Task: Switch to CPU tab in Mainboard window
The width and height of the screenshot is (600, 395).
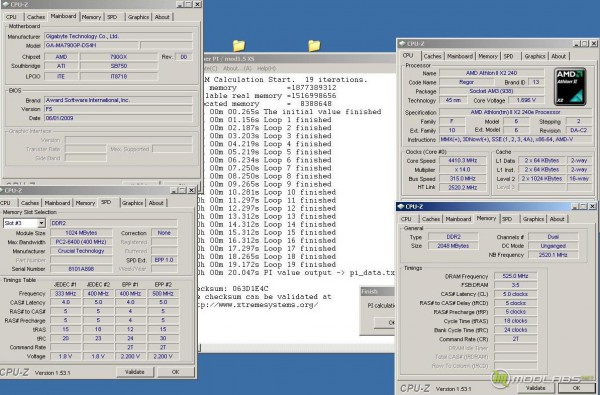Action: coord(11,17)
